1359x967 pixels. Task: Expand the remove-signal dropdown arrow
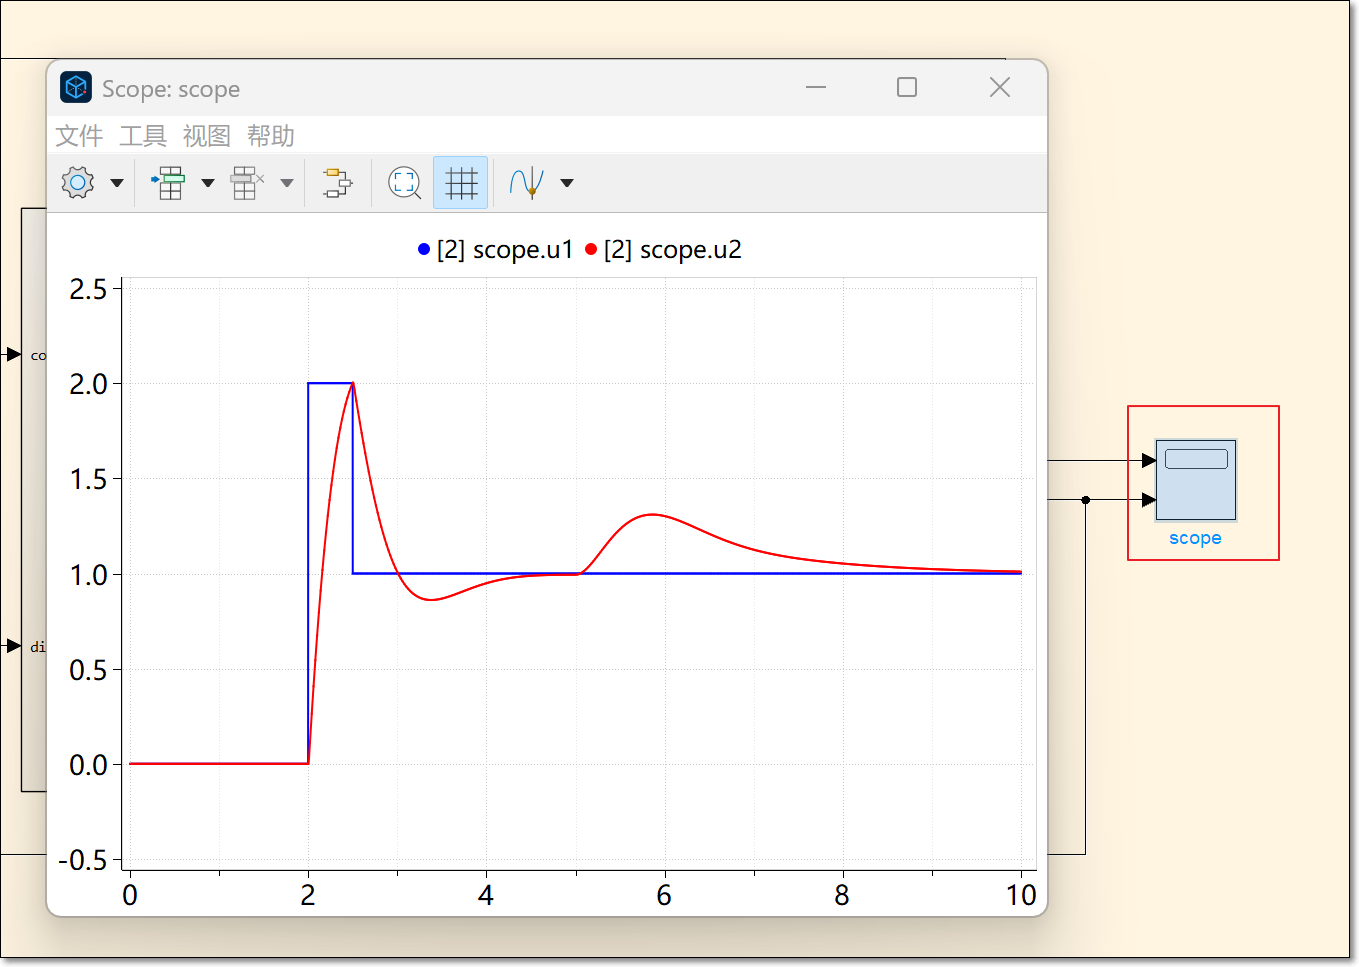tap(287, 183)
